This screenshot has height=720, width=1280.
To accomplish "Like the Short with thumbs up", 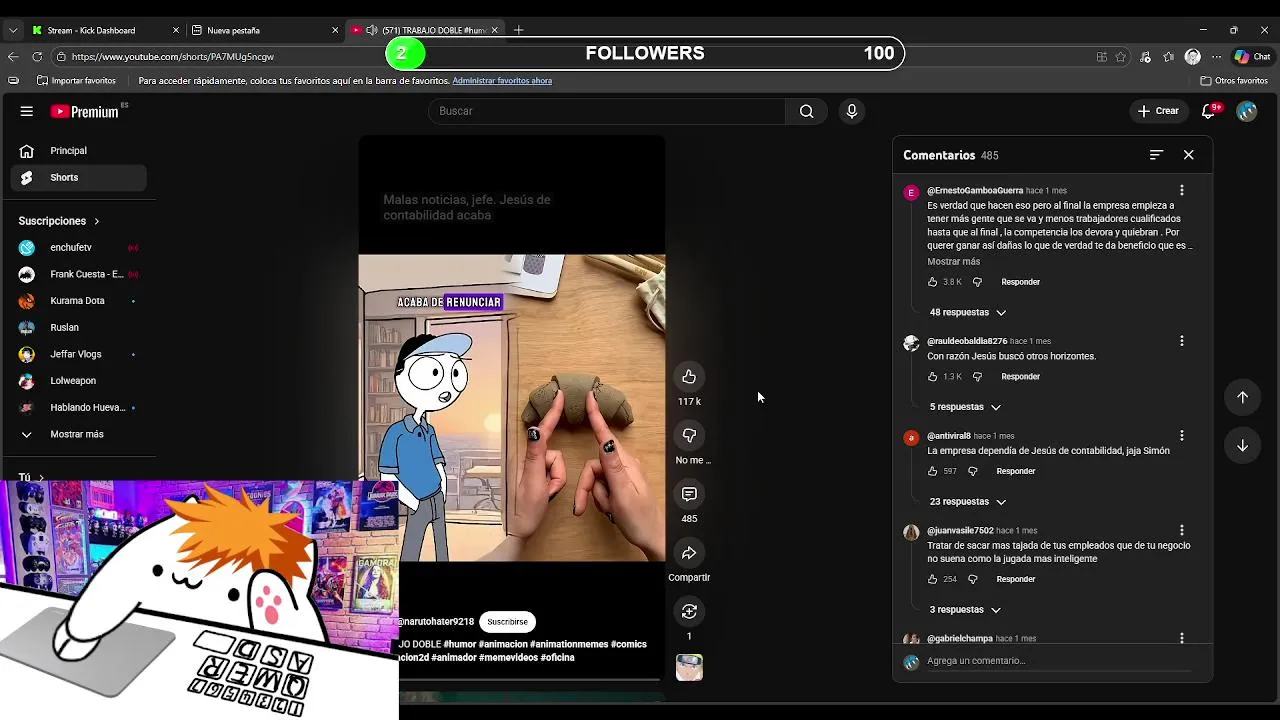I will point(689,377).
